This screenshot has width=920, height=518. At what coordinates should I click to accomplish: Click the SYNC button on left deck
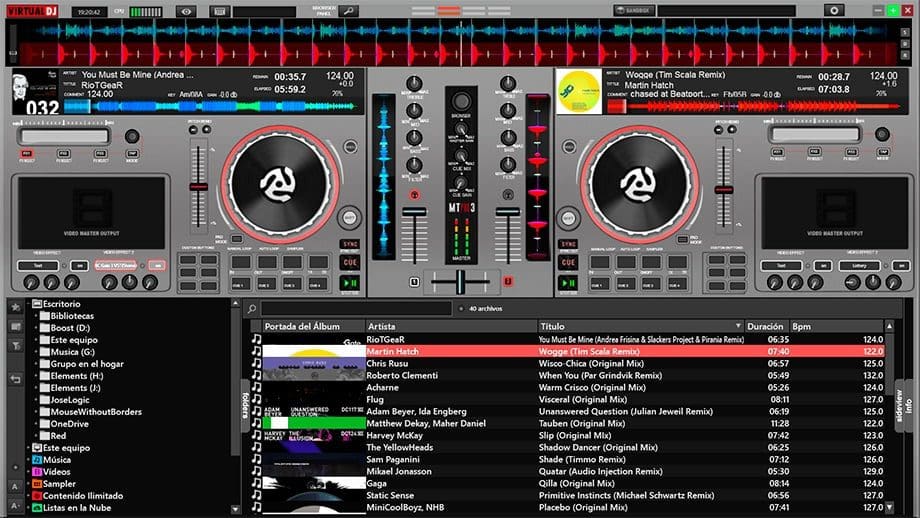pos(350,244)
